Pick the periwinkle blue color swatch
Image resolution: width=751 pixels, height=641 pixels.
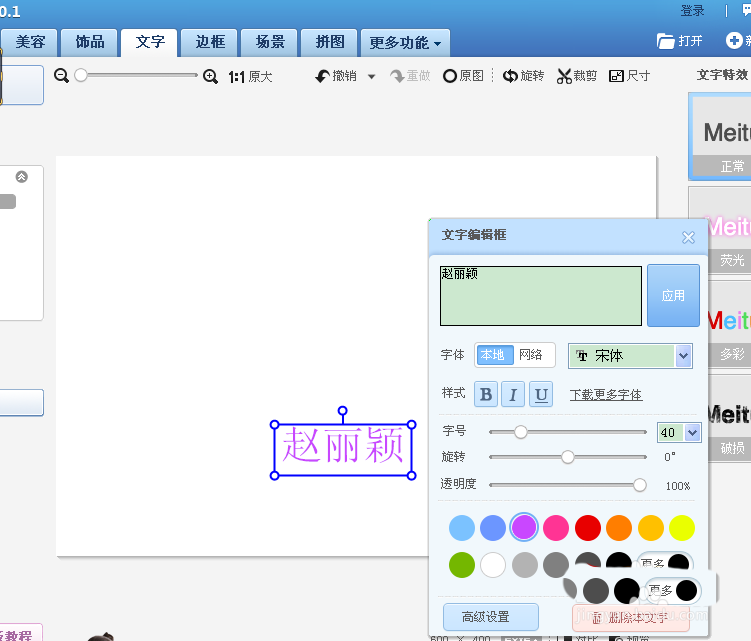pyautogui.click(x=493, y=528)
